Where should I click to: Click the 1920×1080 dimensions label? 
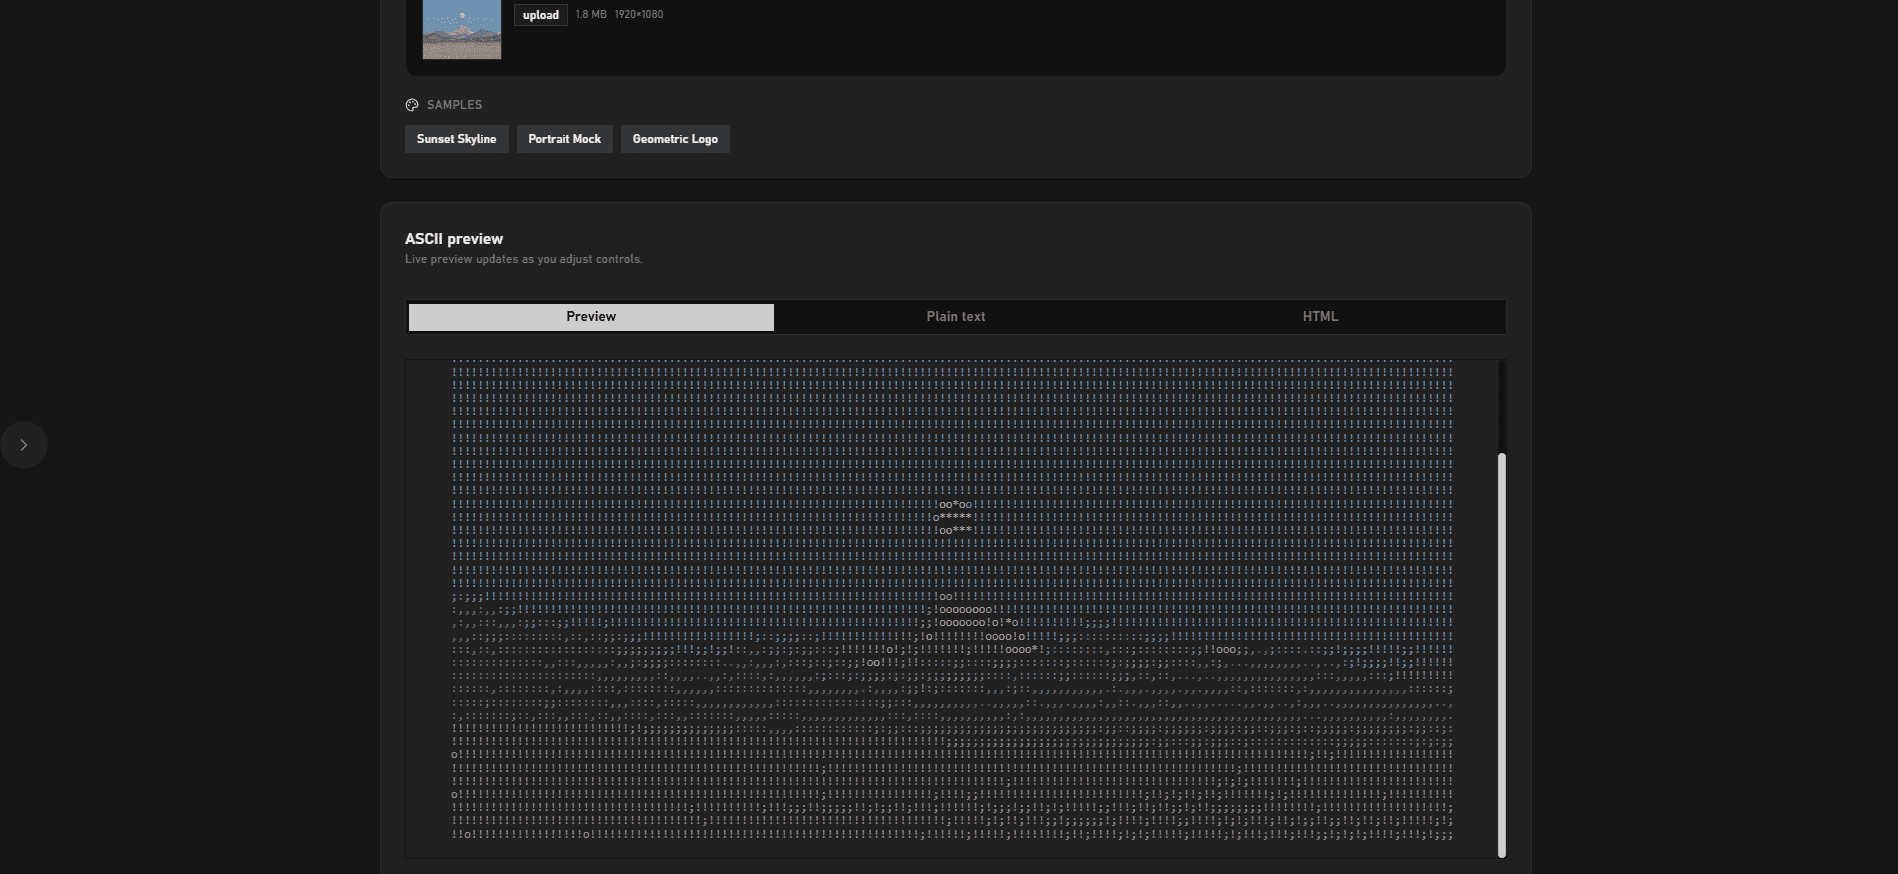click(639, 15)
